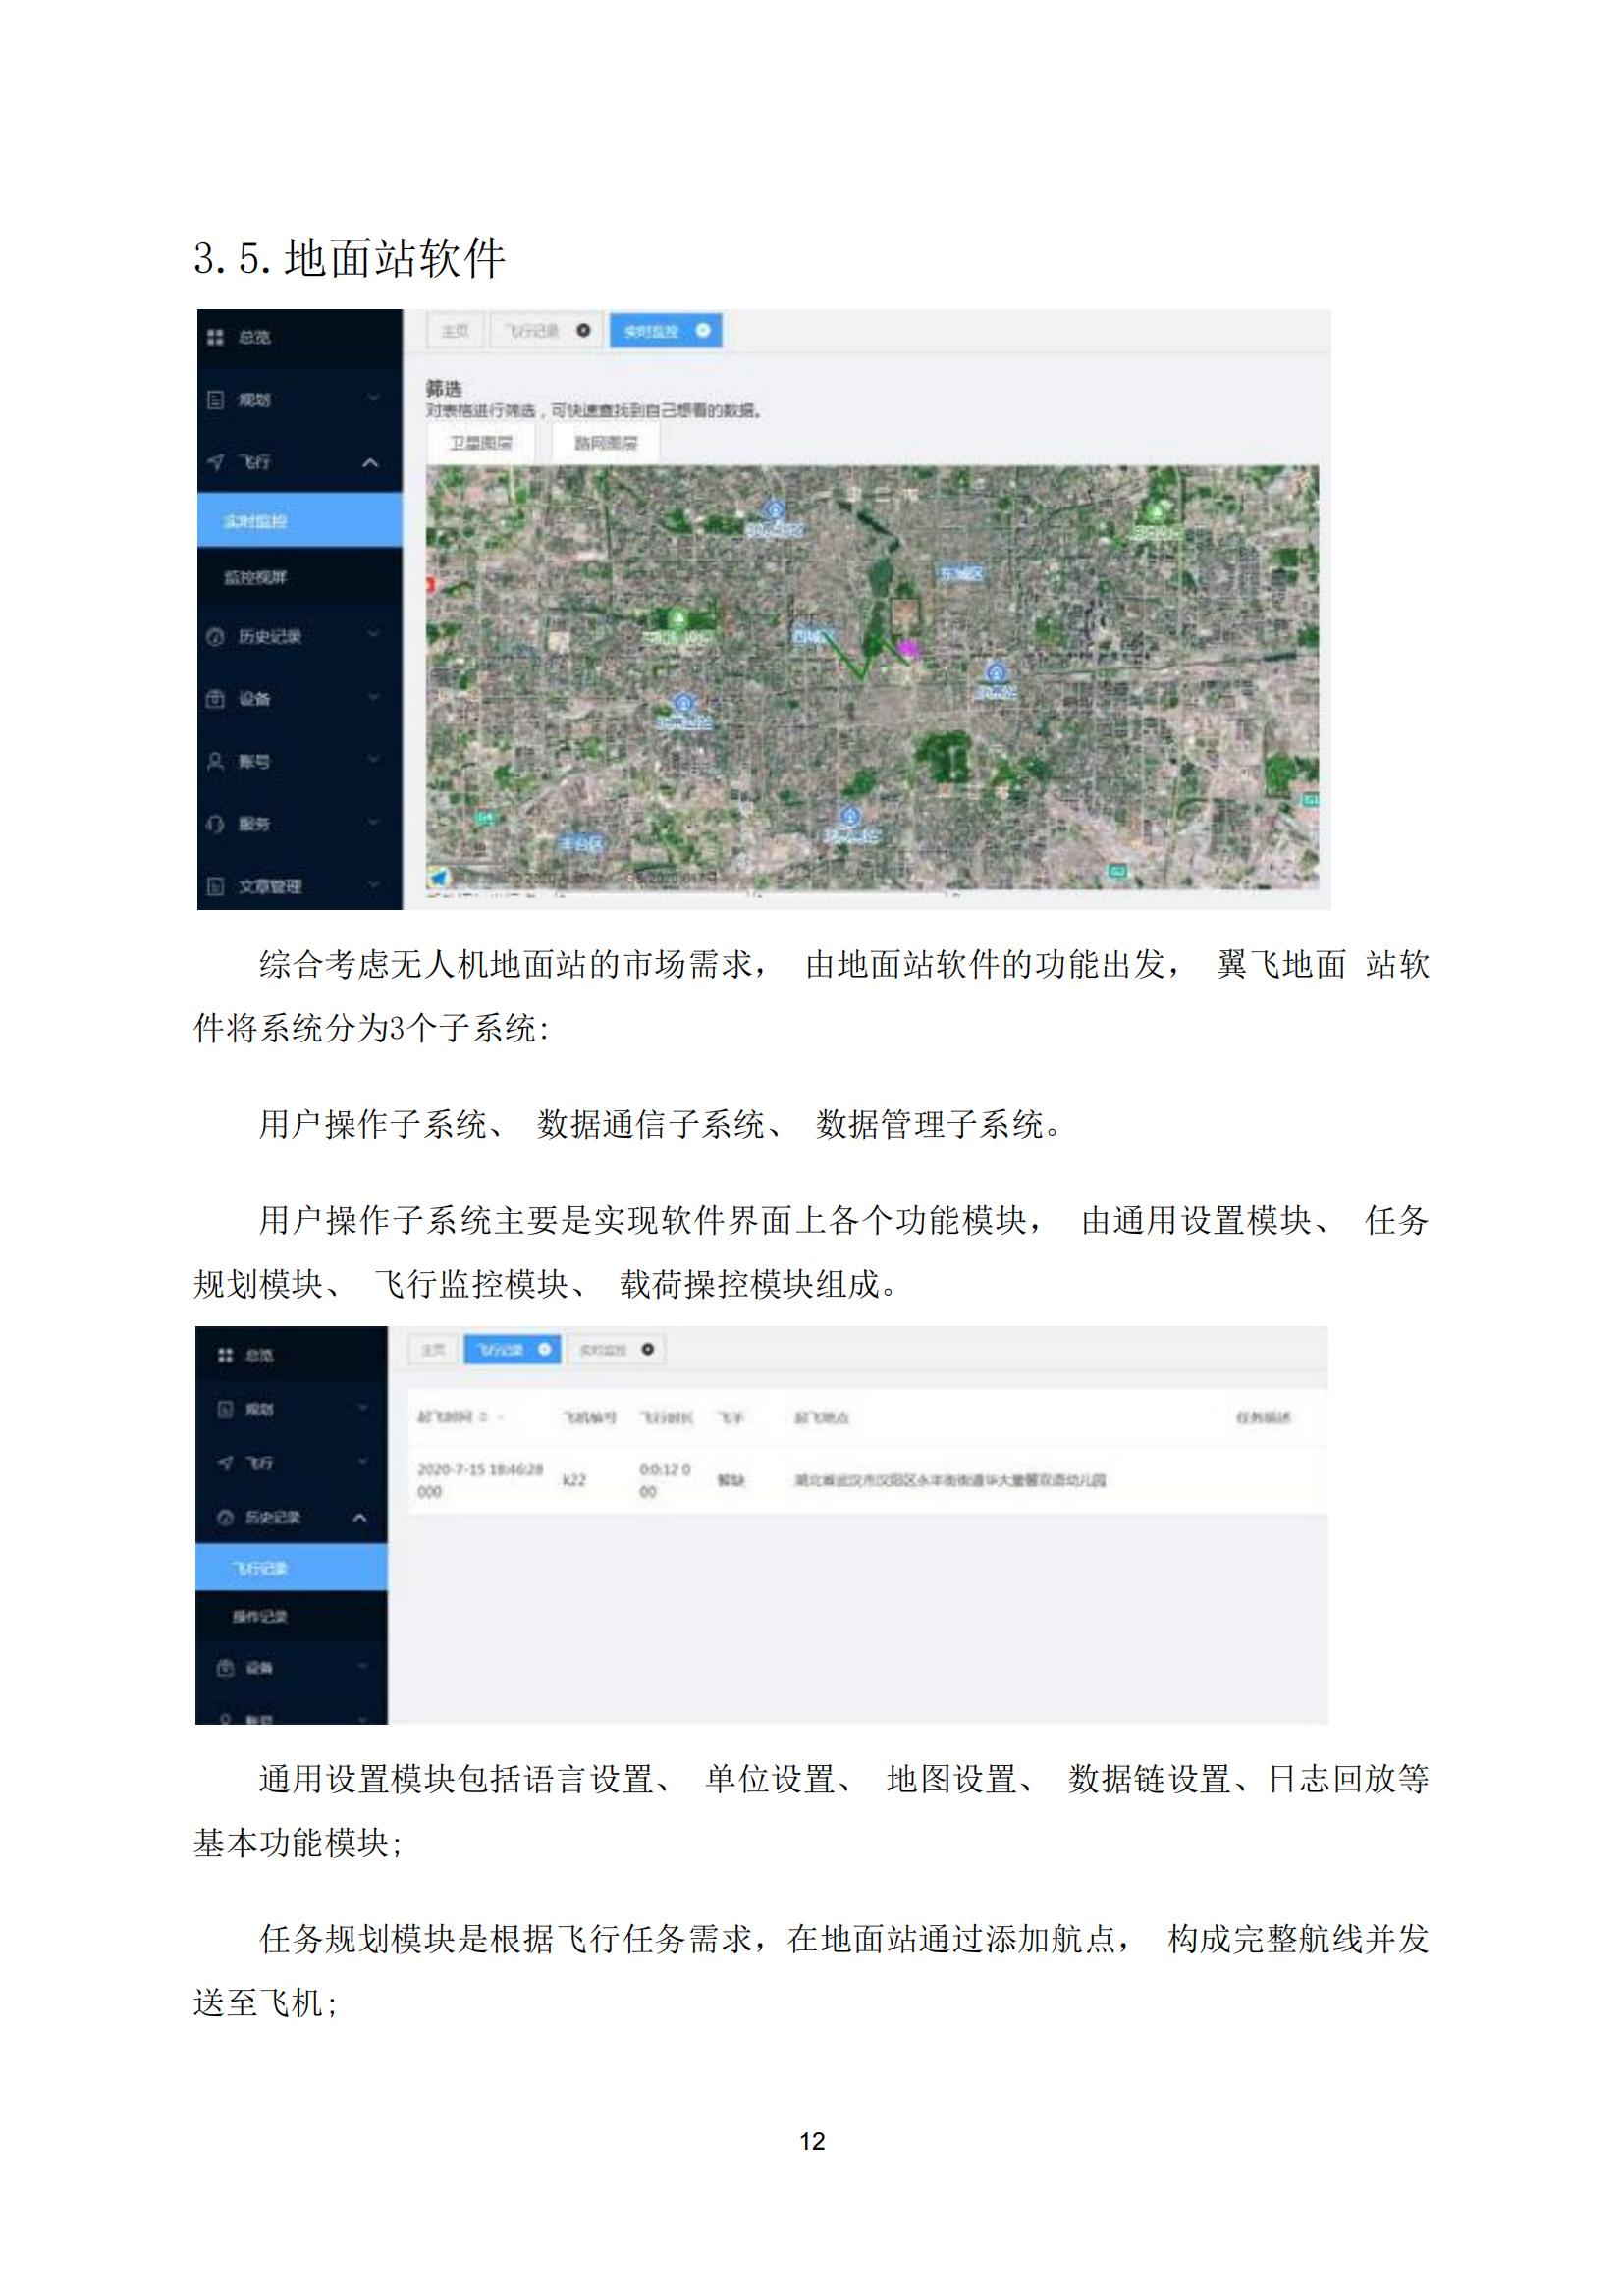Collapse the expanded 历史记录 menu chevron
This screenshot has height=2296, width=1624.
click(360, 1517)
